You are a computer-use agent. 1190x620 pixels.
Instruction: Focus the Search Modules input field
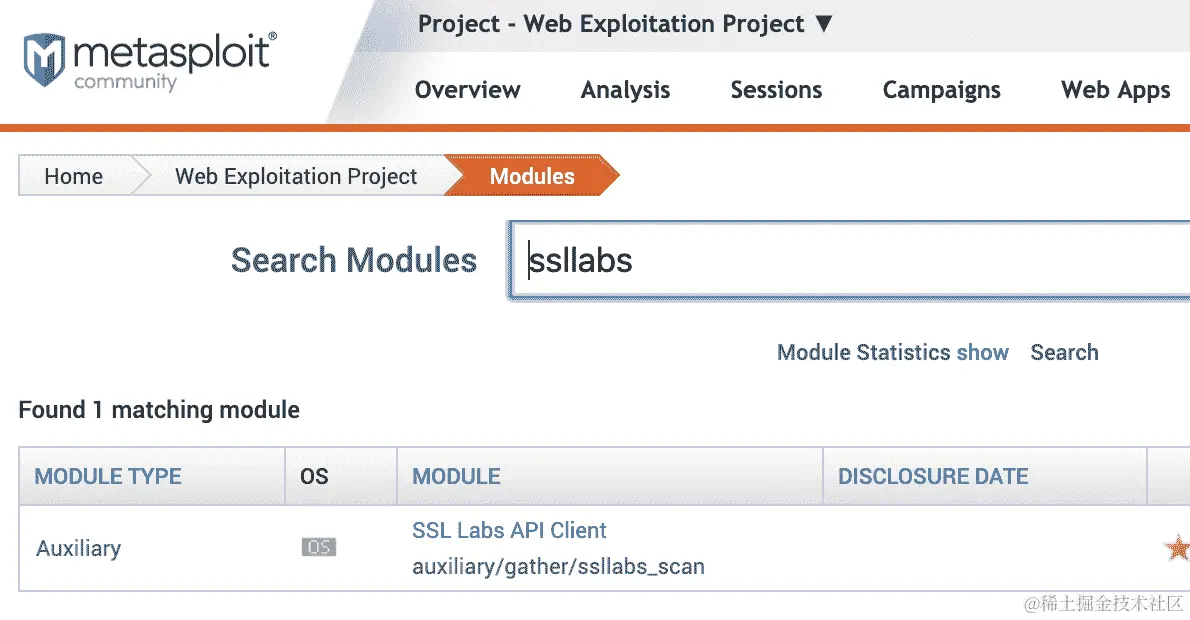click(850, 260)
